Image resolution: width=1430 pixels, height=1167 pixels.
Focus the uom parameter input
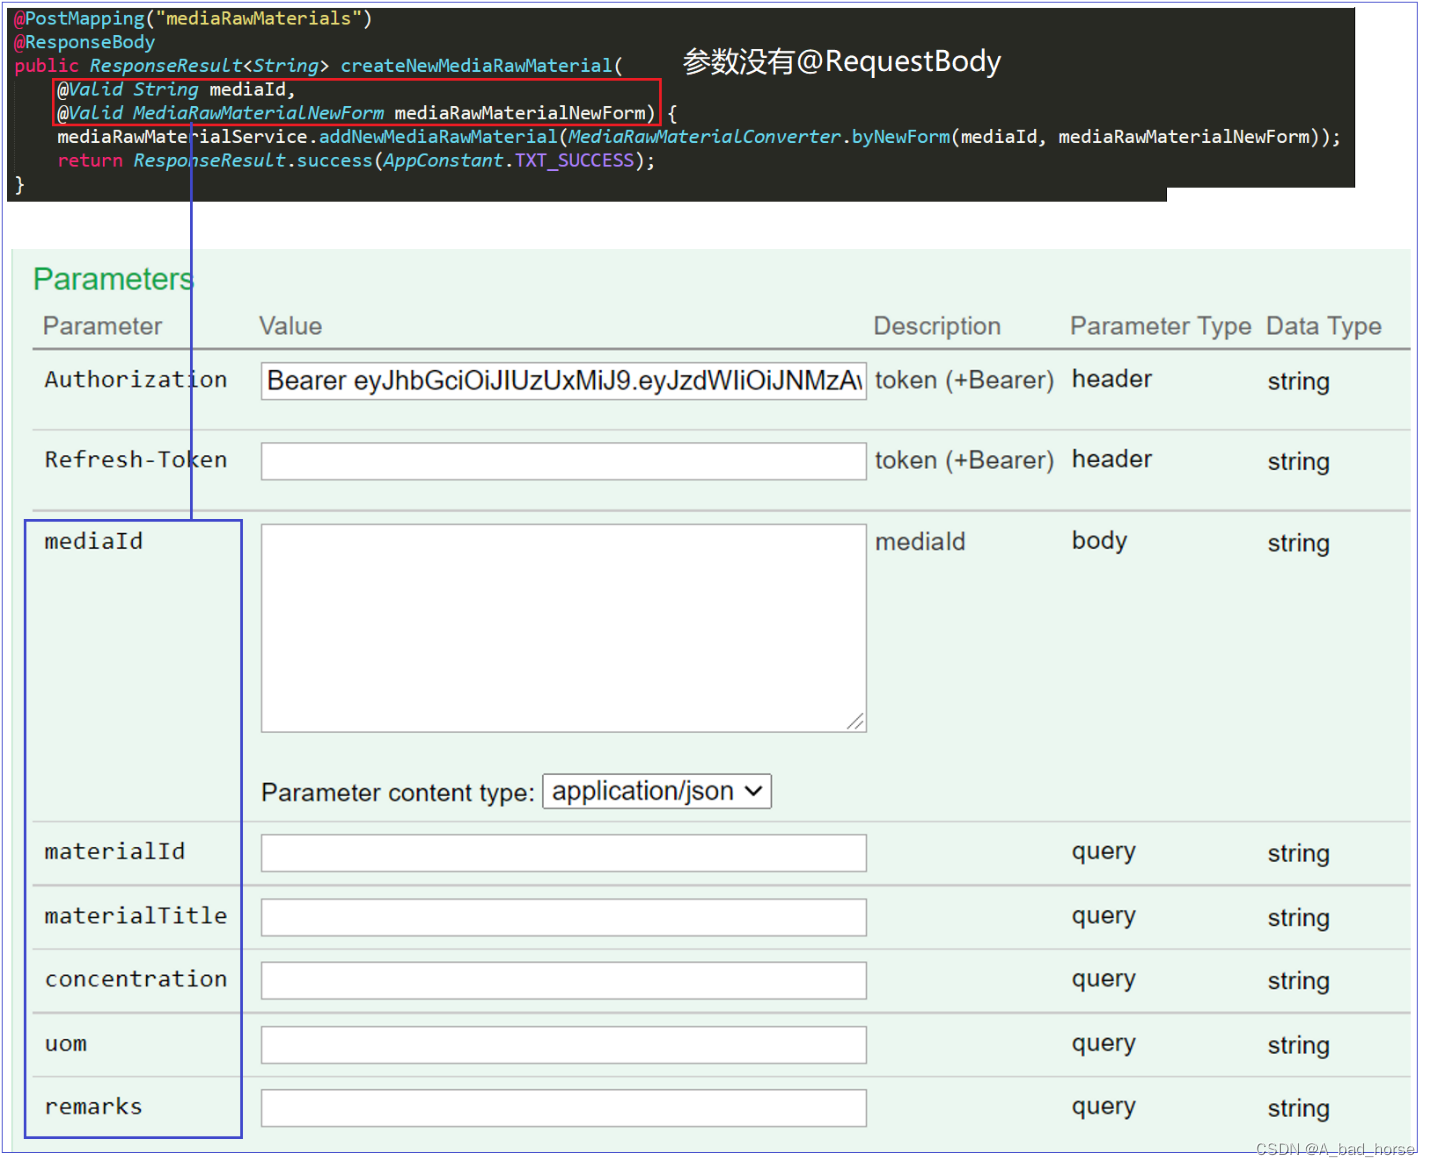(563, 1045)
